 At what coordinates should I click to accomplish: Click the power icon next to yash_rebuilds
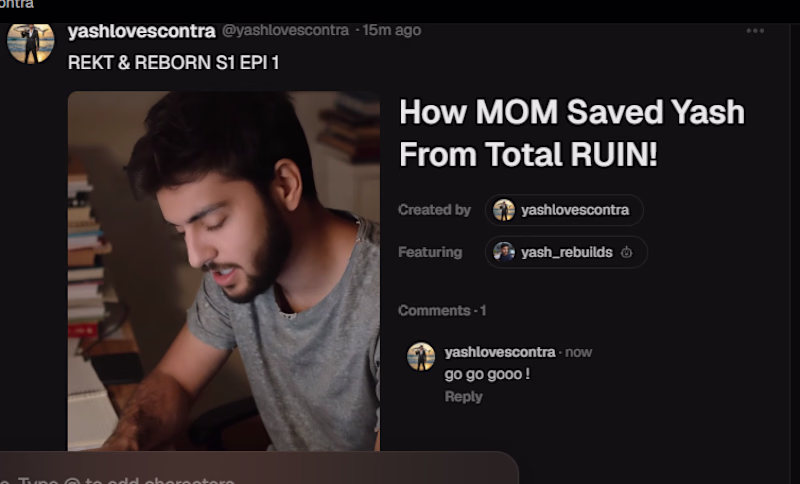pos(627,252)
